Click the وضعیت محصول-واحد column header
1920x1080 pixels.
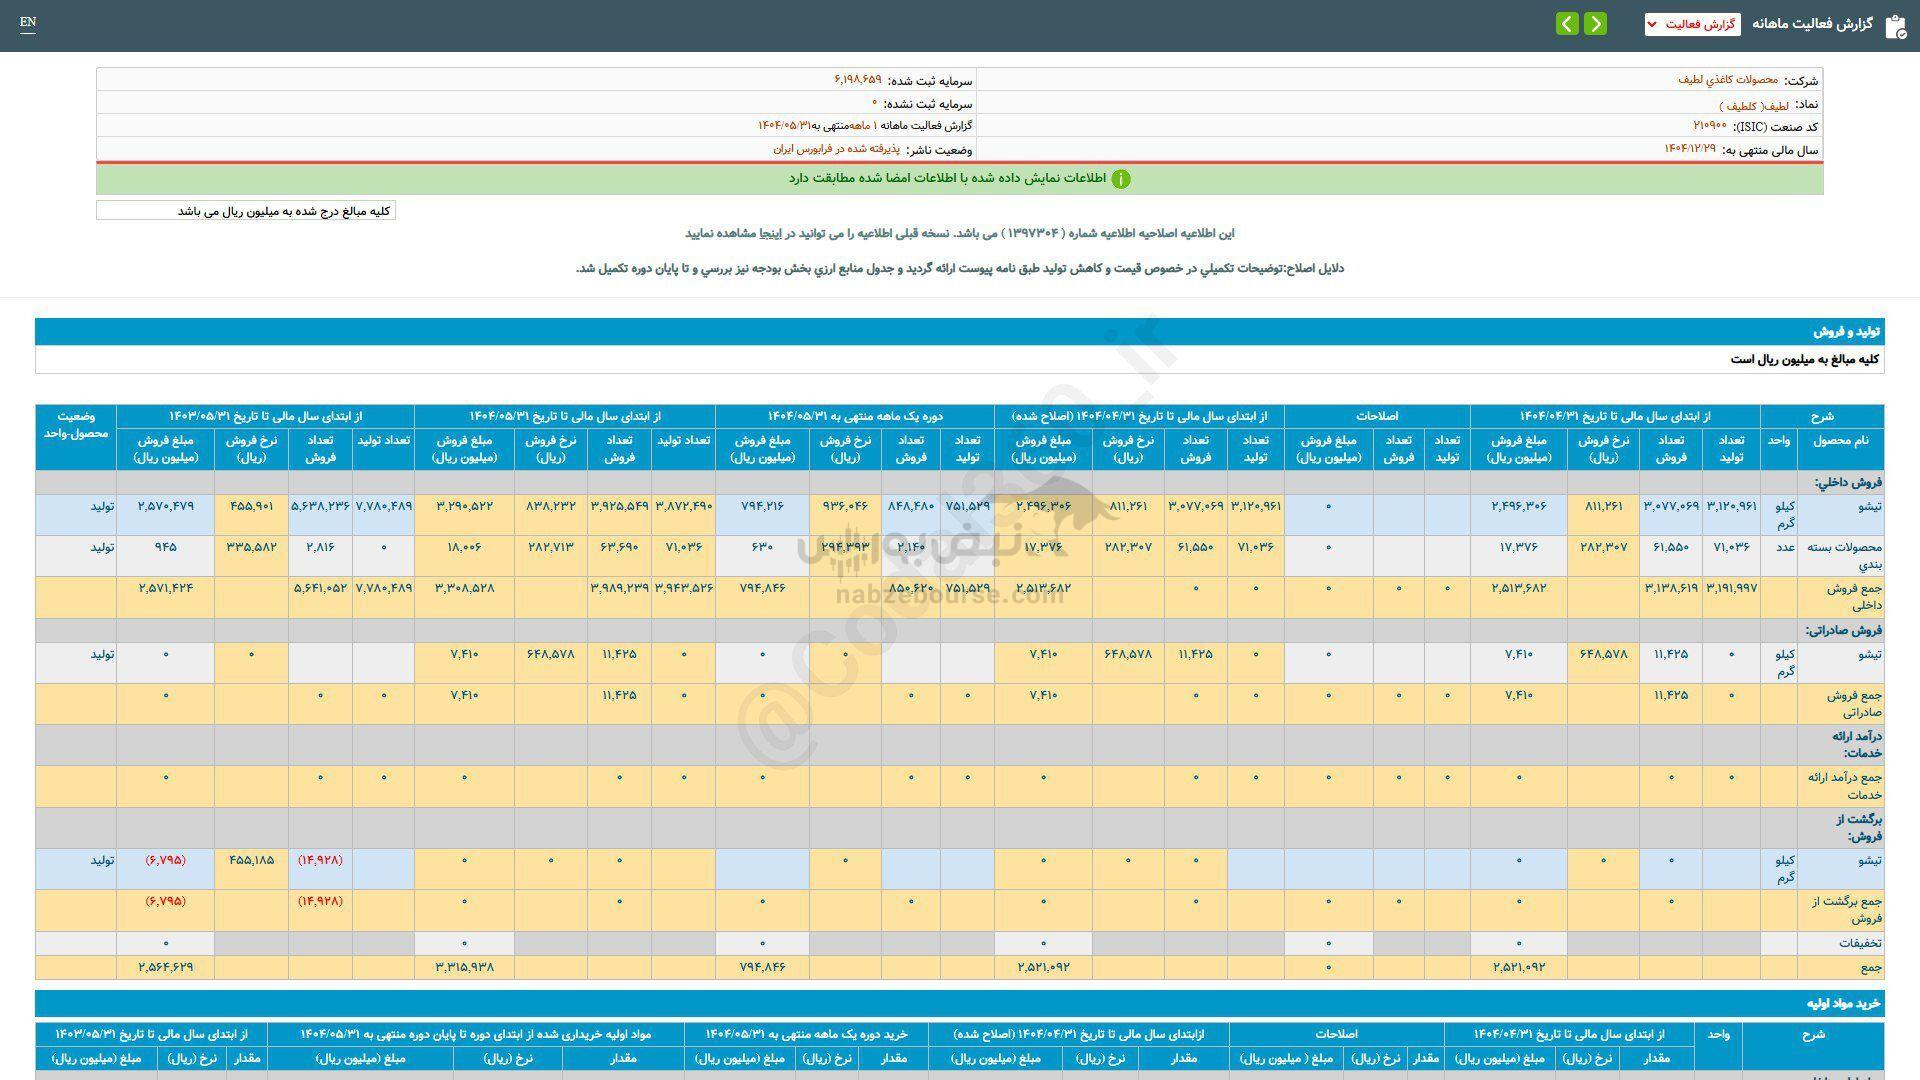(76, 425)
